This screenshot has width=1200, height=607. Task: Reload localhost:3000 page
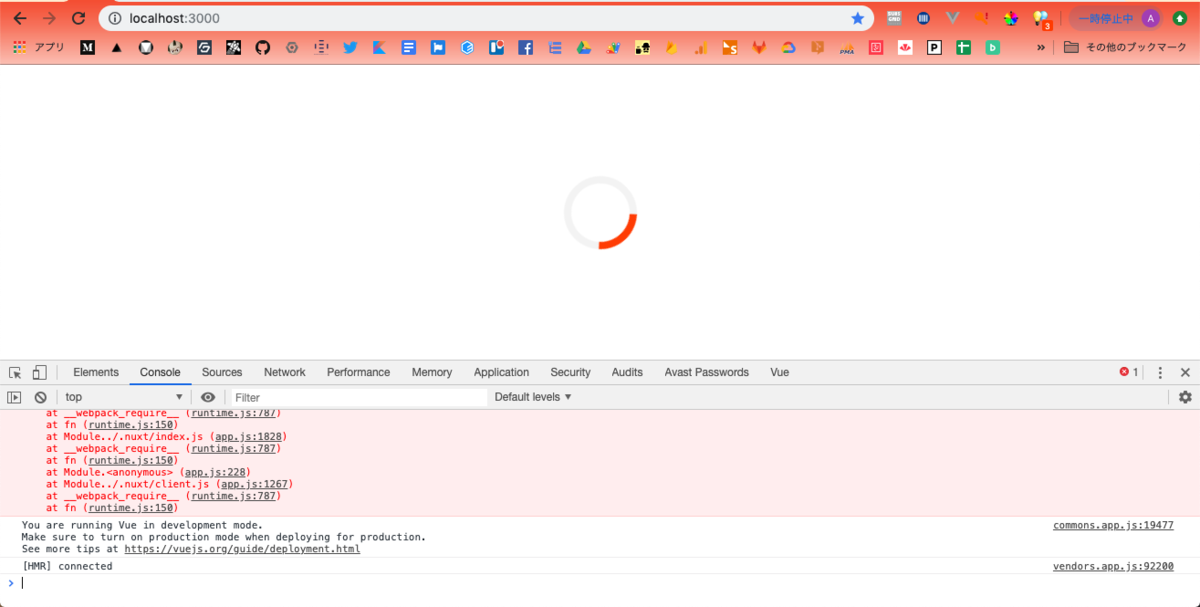(x=79, y=18)
